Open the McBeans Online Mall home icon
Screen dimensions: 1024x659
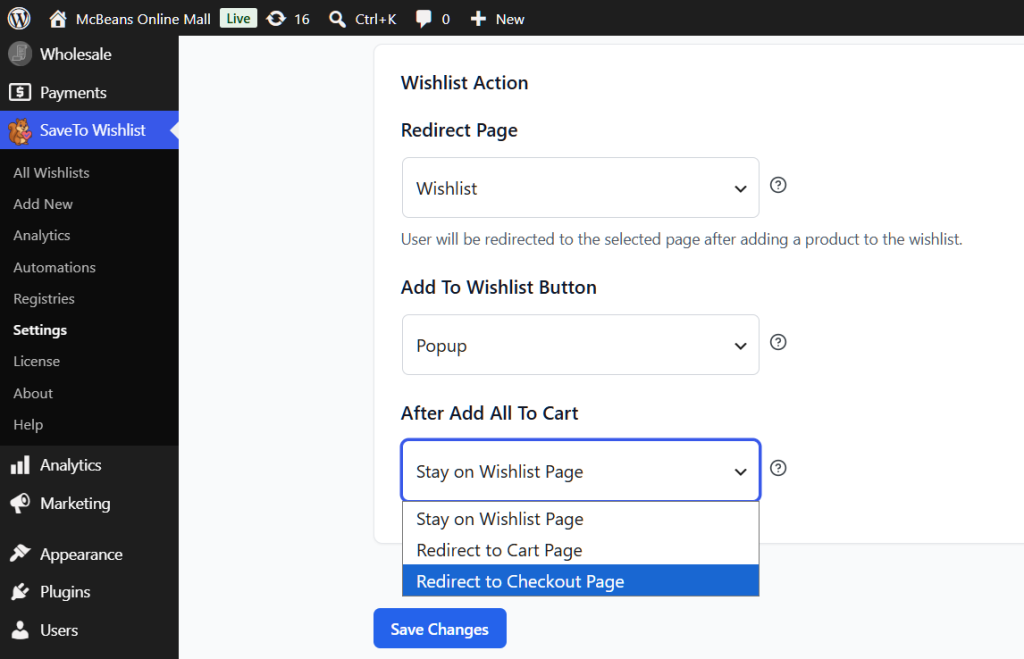click(x=57, y=19)
